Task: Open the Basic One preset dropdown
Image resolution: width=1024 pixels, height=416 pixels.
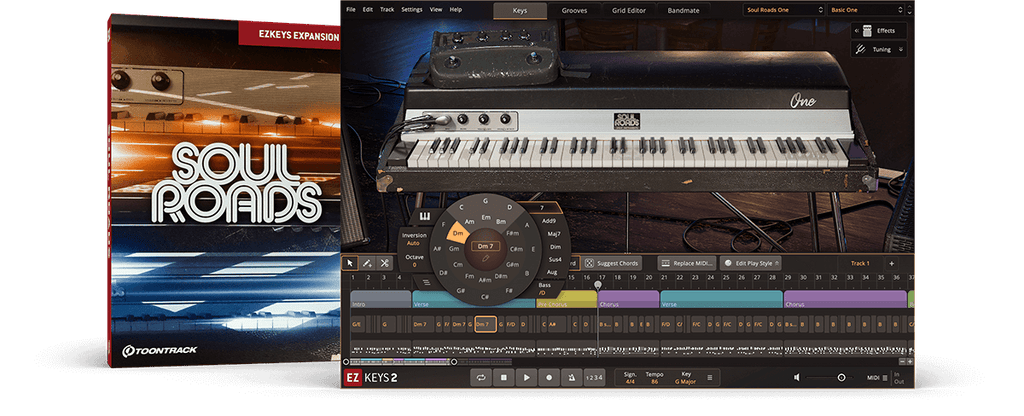Action: 866,10
